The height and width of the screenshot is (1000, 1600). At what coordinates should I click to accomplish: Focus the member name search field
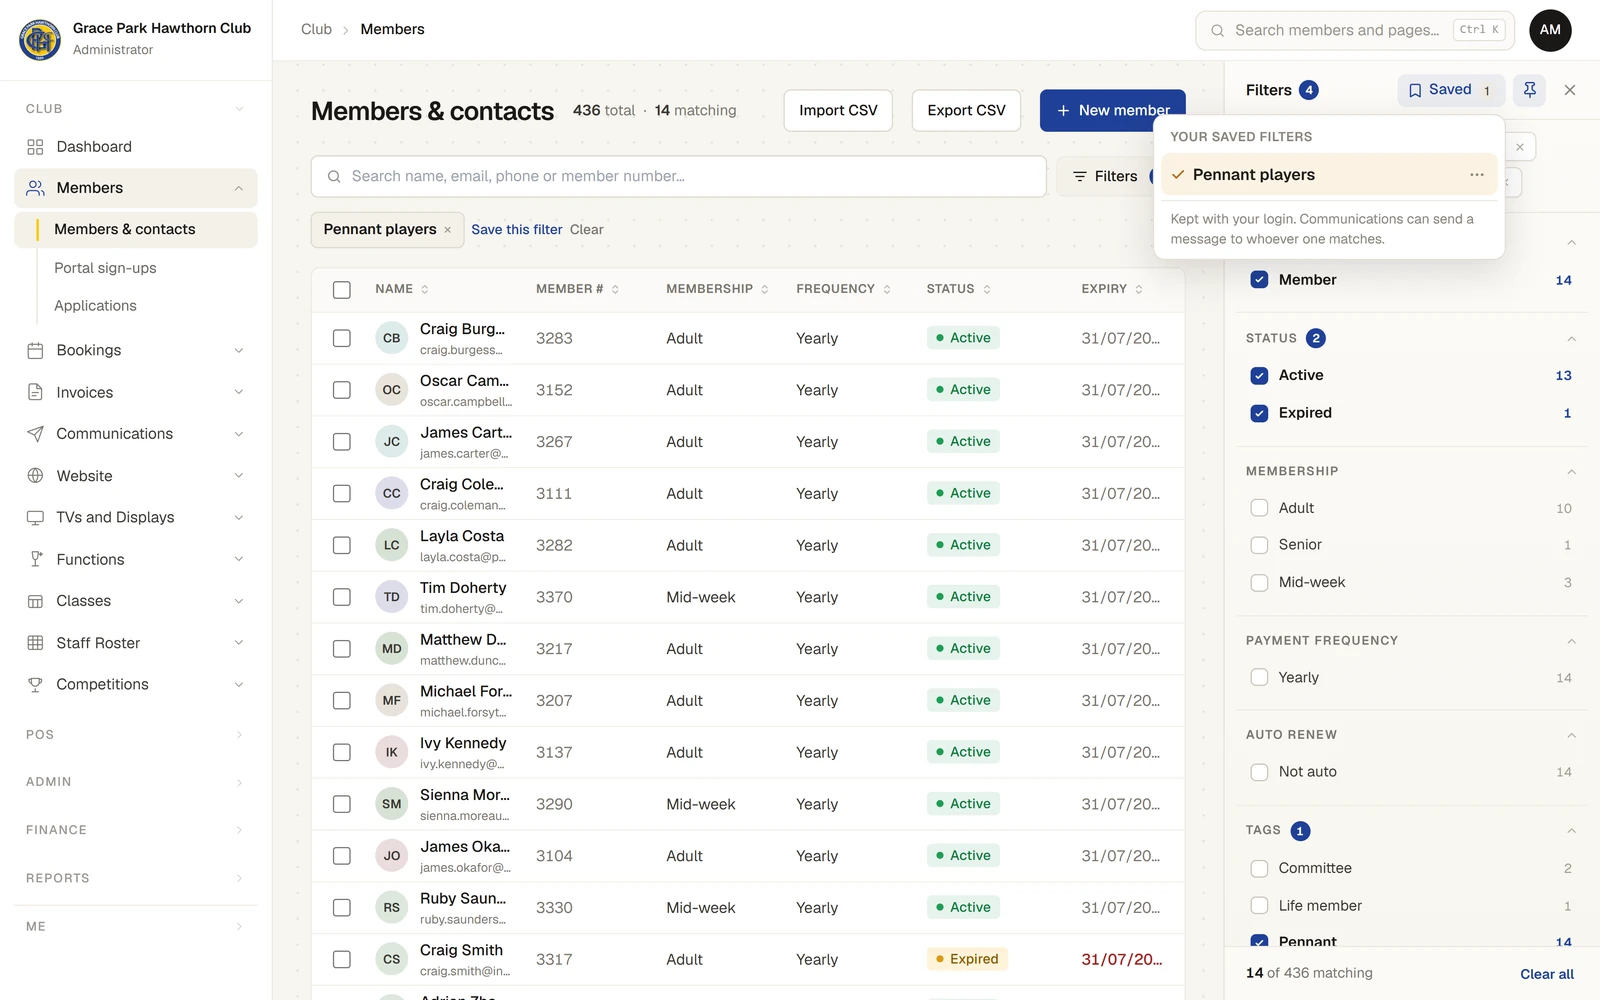[x=679, y=177]
